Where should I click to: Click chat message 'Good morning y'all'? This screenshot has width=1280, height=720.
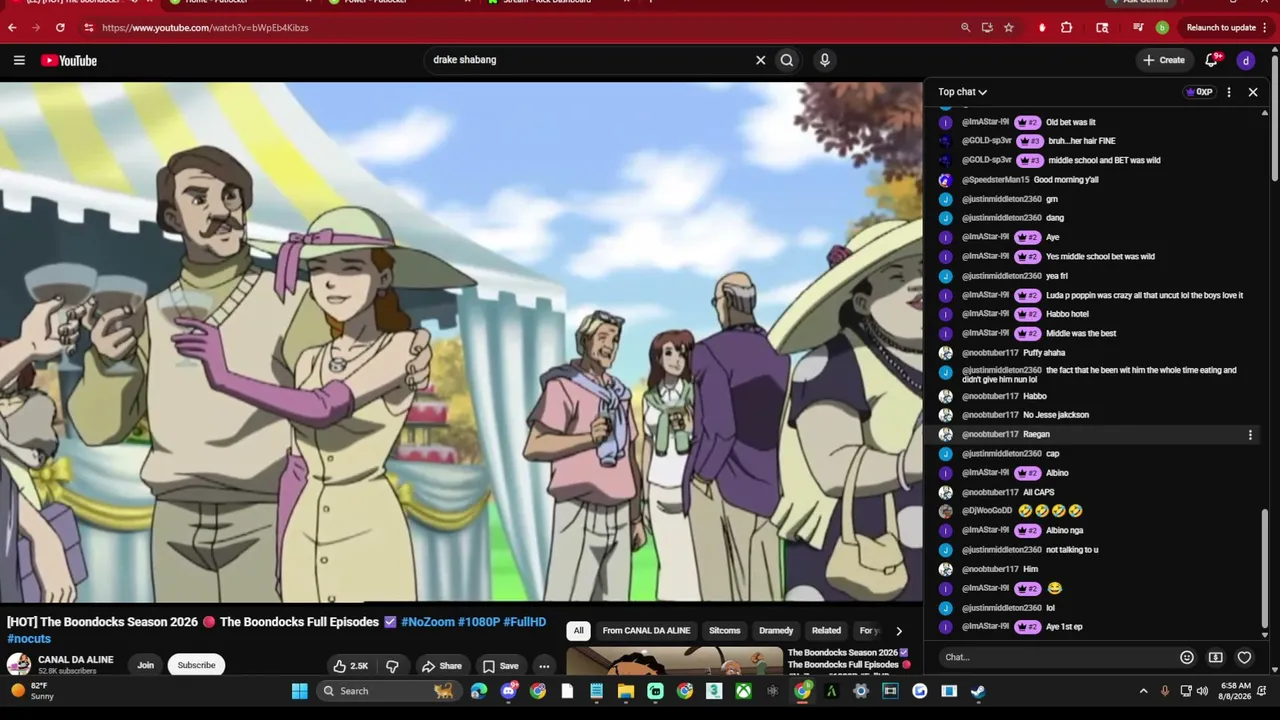(x=1066, y=180)
